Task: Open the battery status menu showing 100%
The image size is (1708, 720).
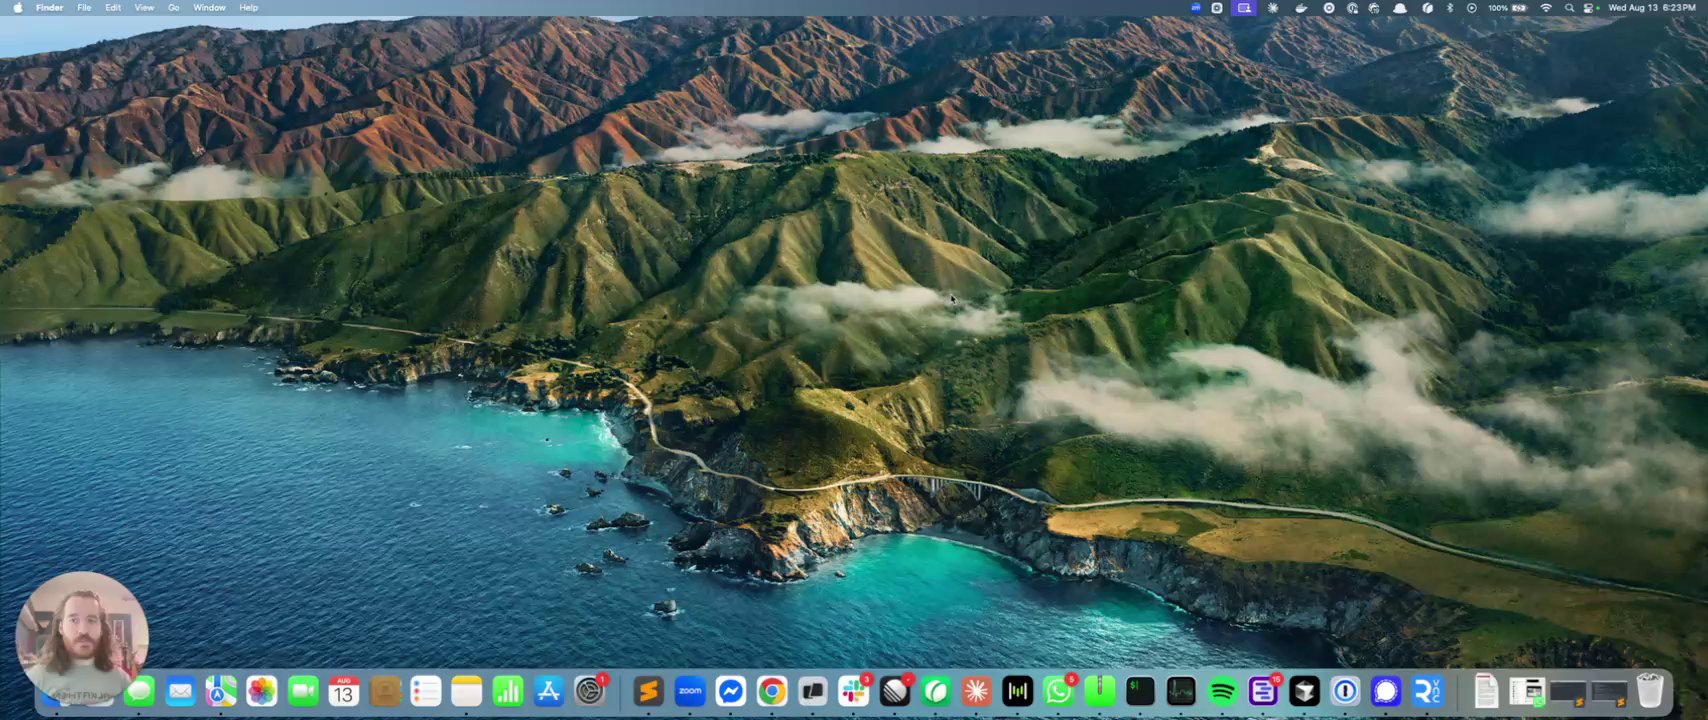Action: 1508,8
